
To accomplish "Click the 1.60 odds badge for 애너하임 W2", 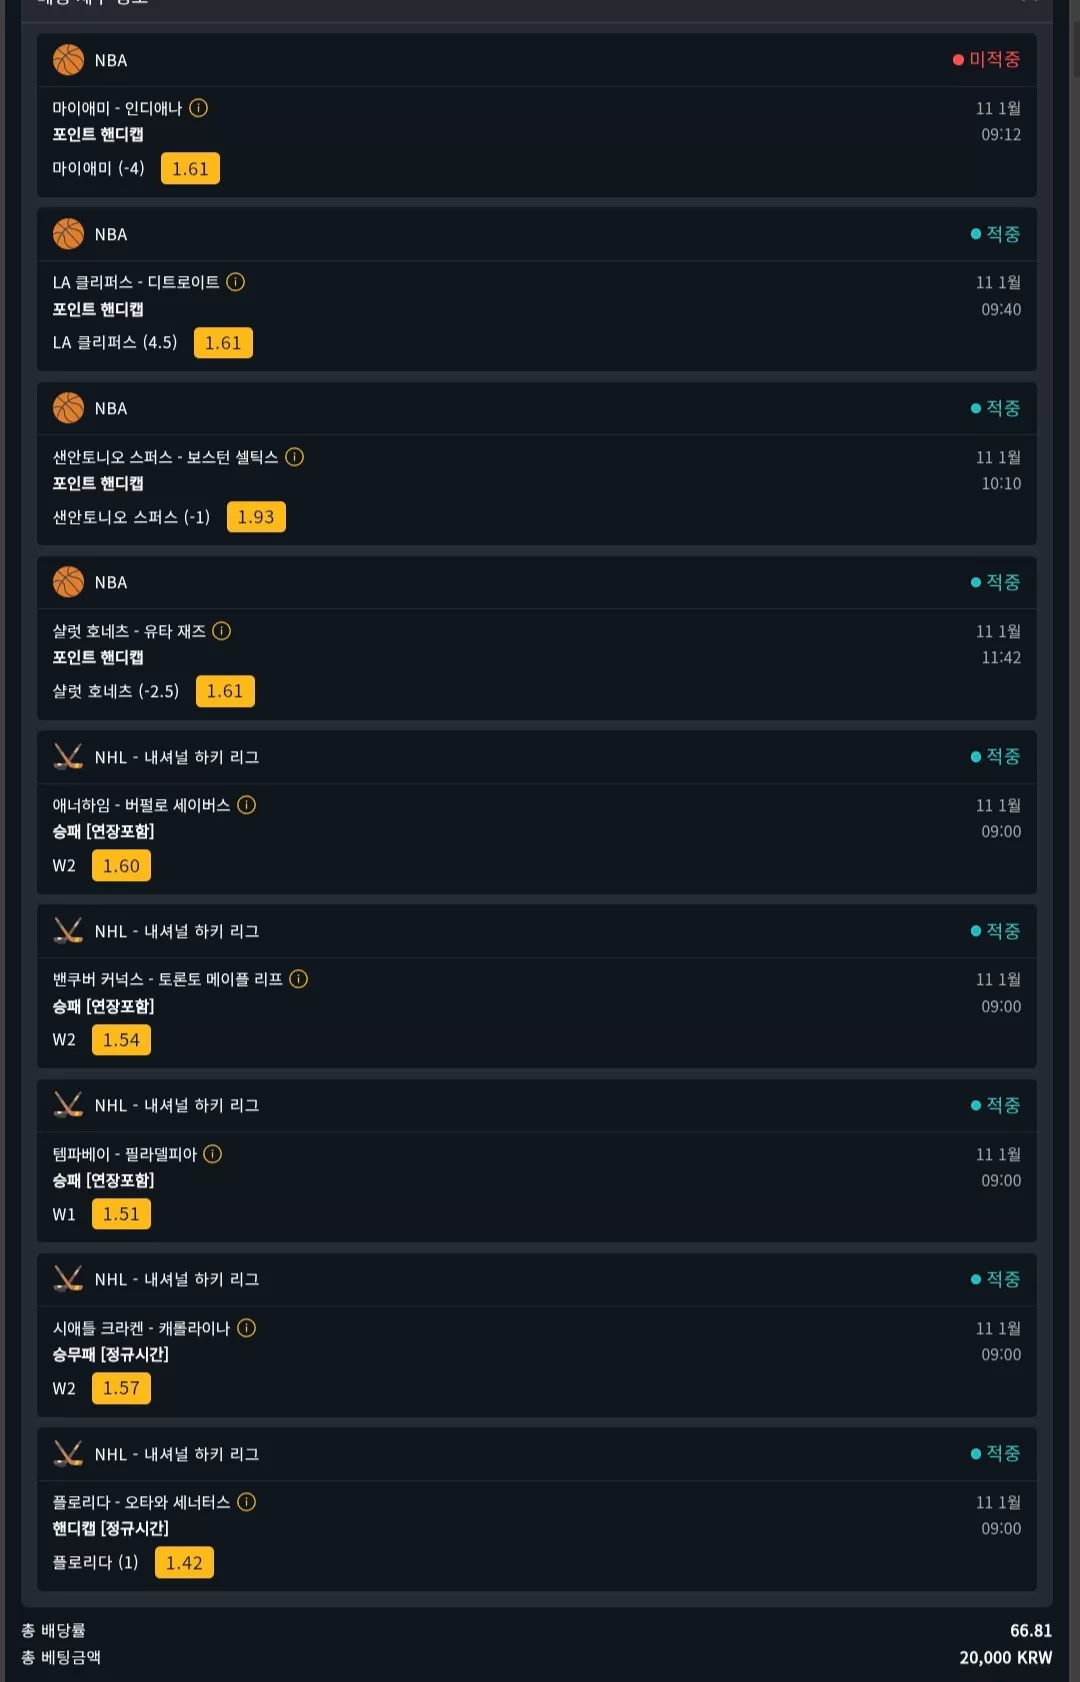I will point(121,866).
